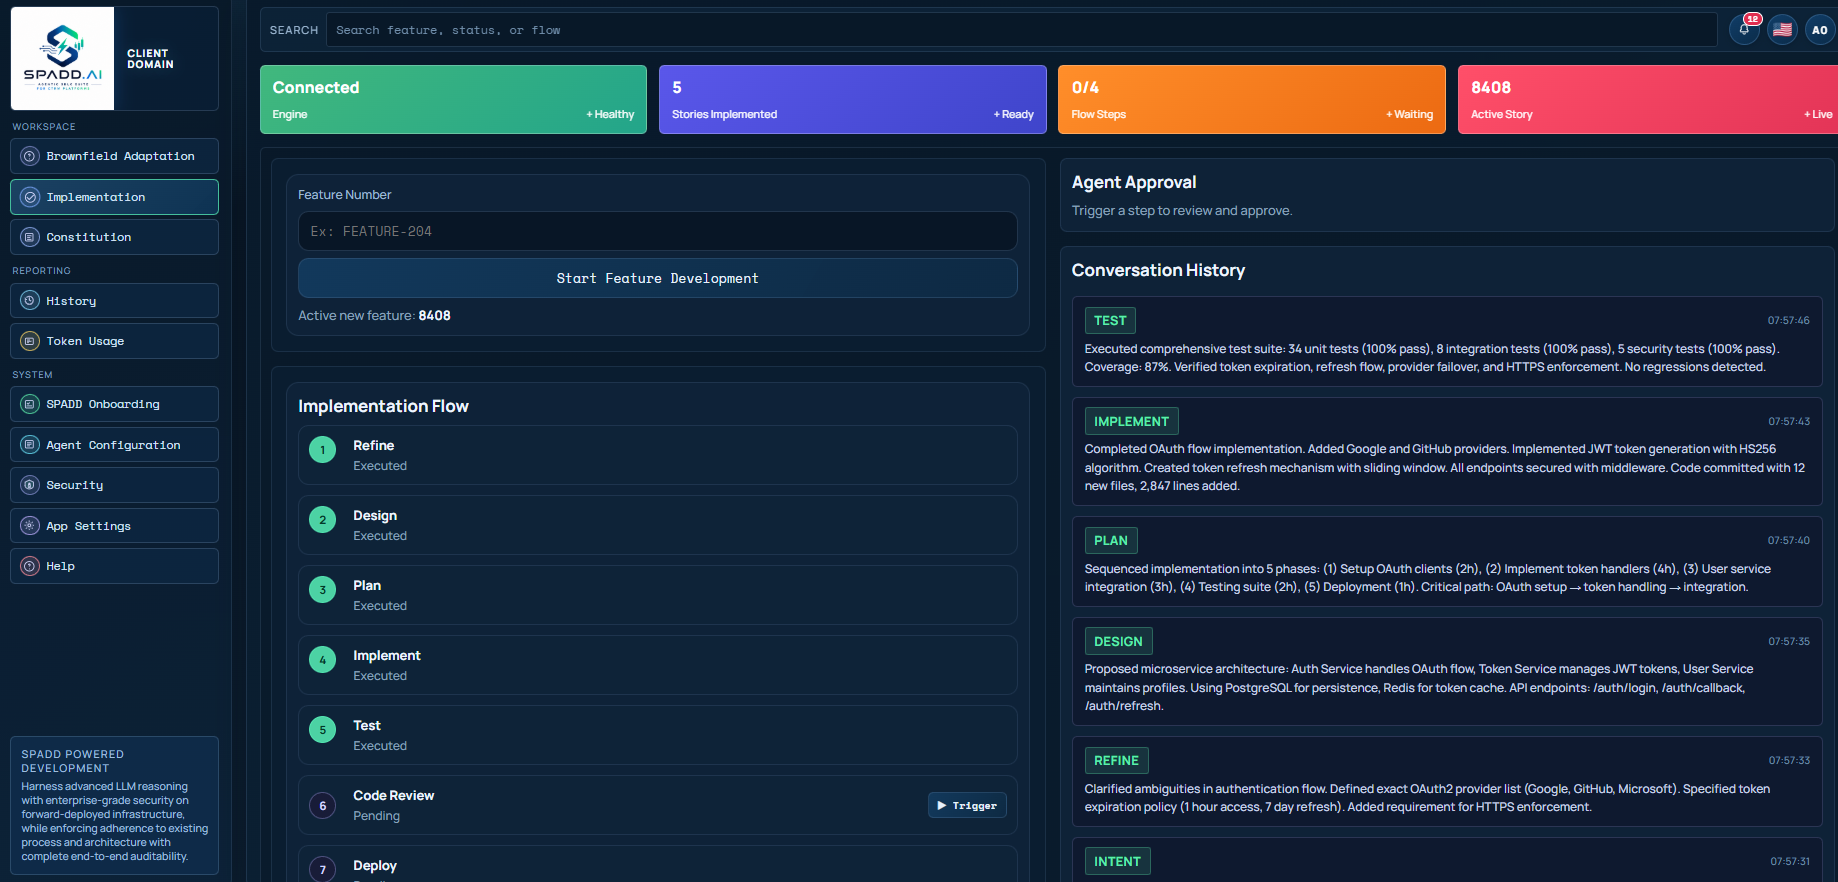Click the Test step title

tap(367, 725)
